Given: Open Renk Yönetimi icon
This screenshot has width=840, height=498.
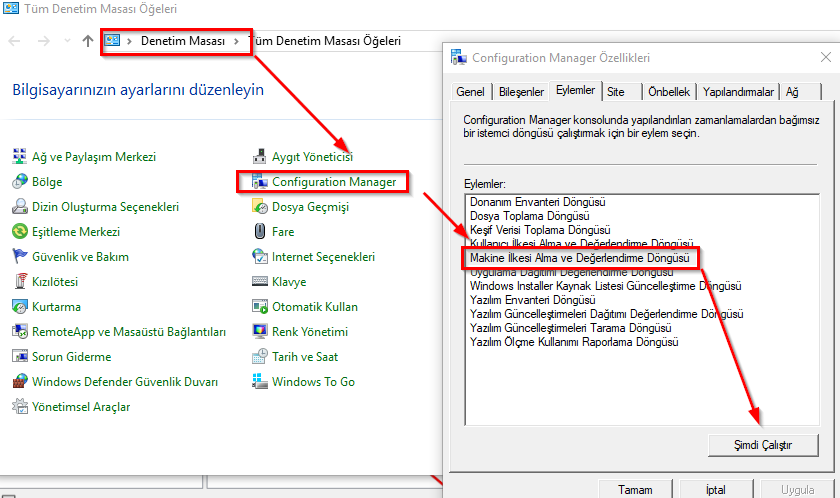Looking at the screenshot, I should click(x=260, y=332).
